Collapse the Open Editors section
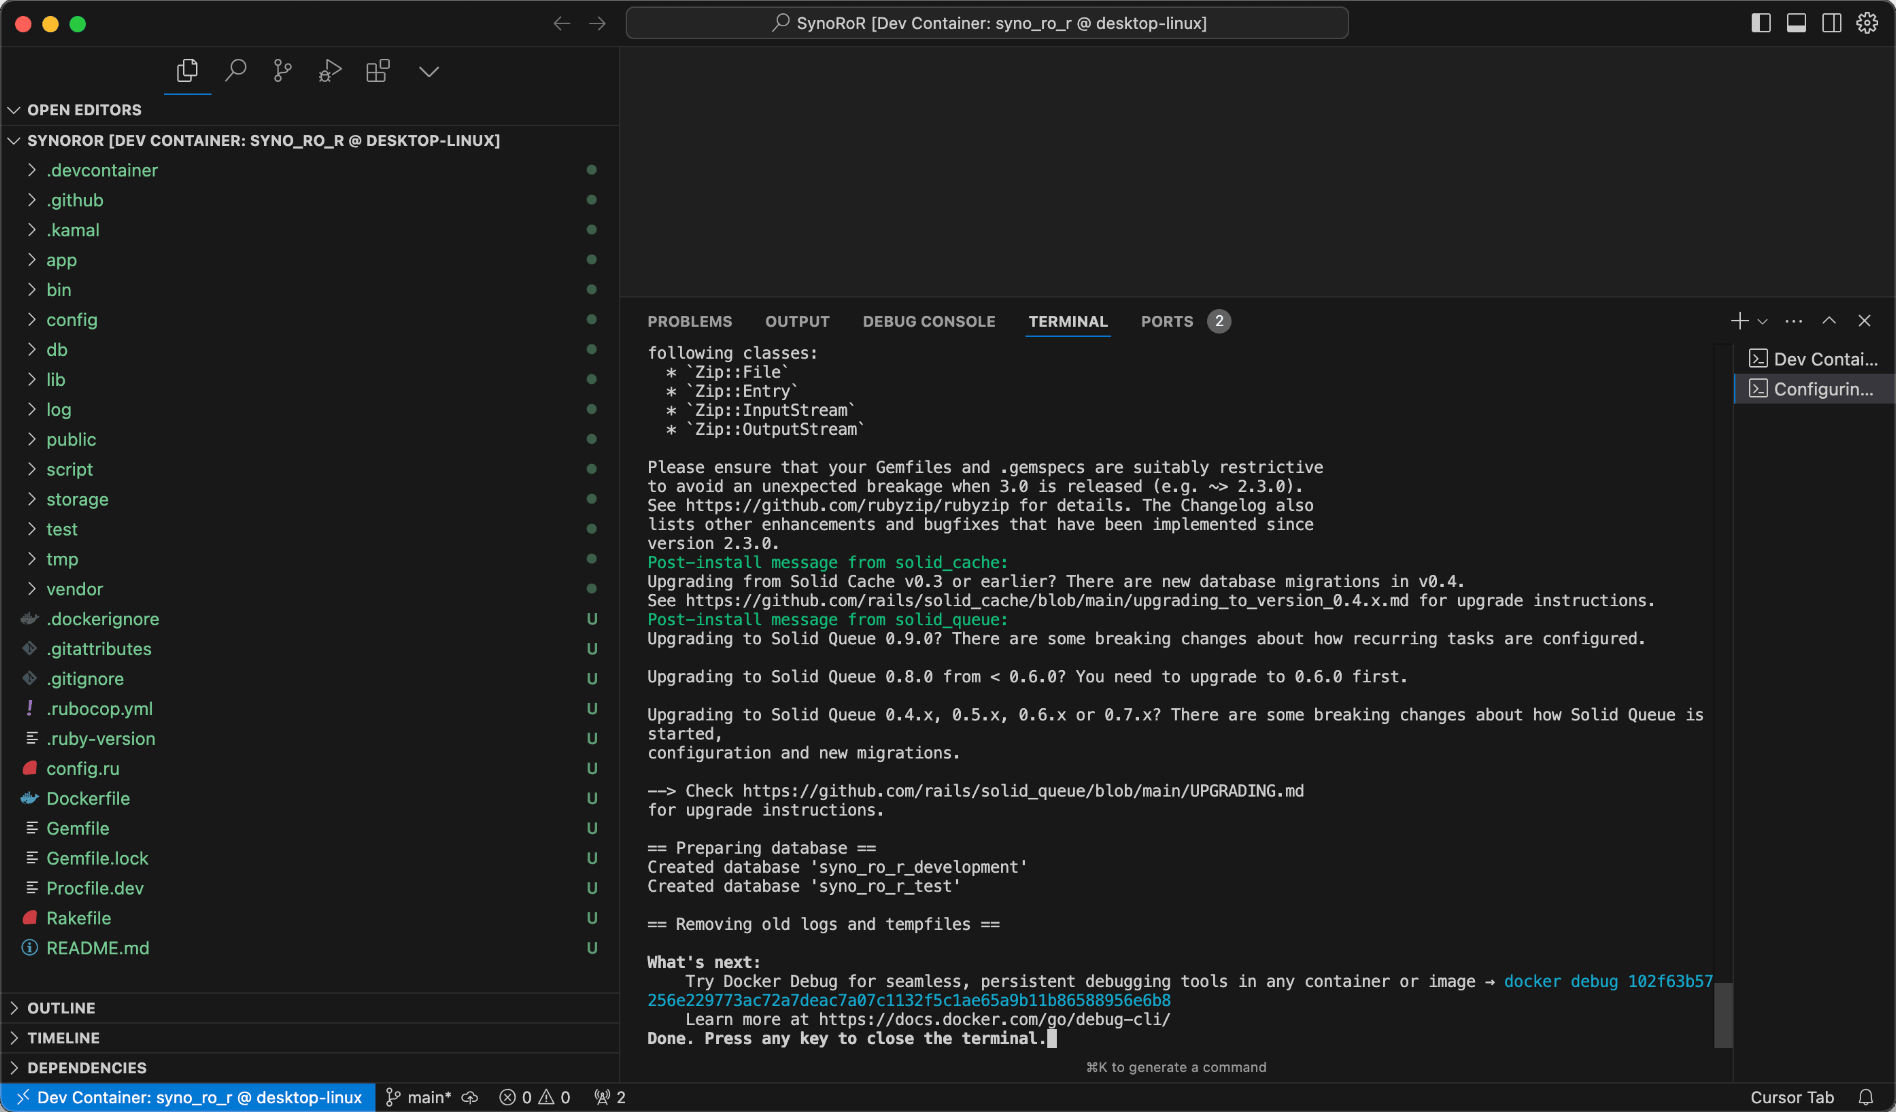 coord(310,110)
